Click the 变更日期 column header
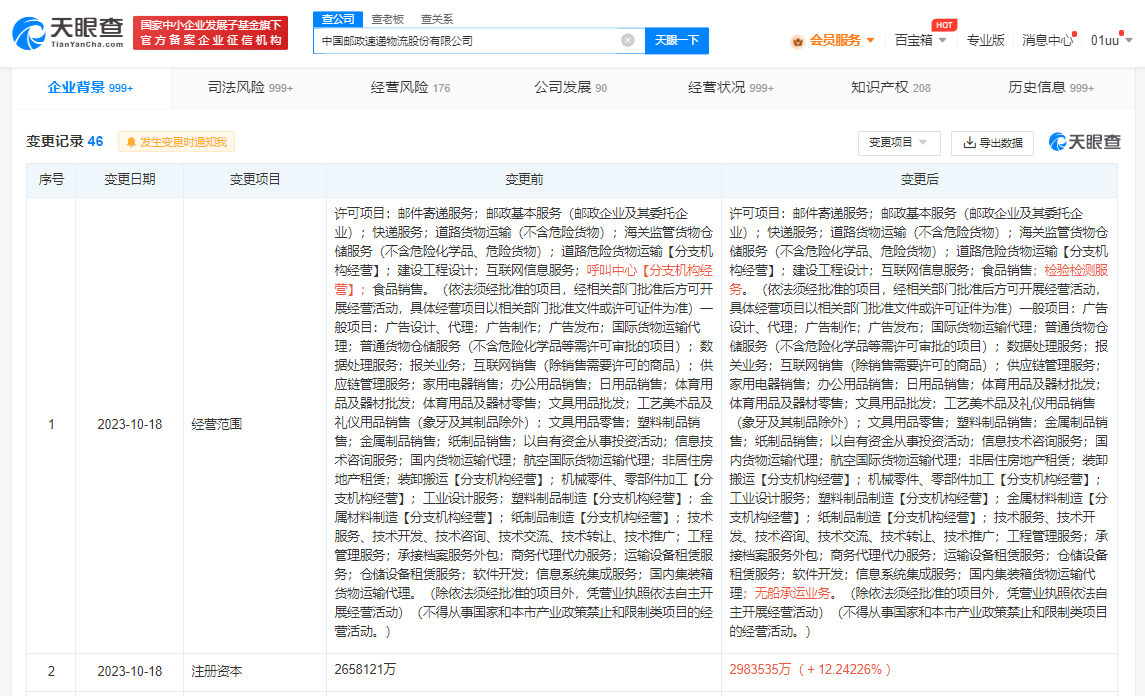Image resolution: width=1145 pixels, height=696 pixels. (x=129, y=180)
